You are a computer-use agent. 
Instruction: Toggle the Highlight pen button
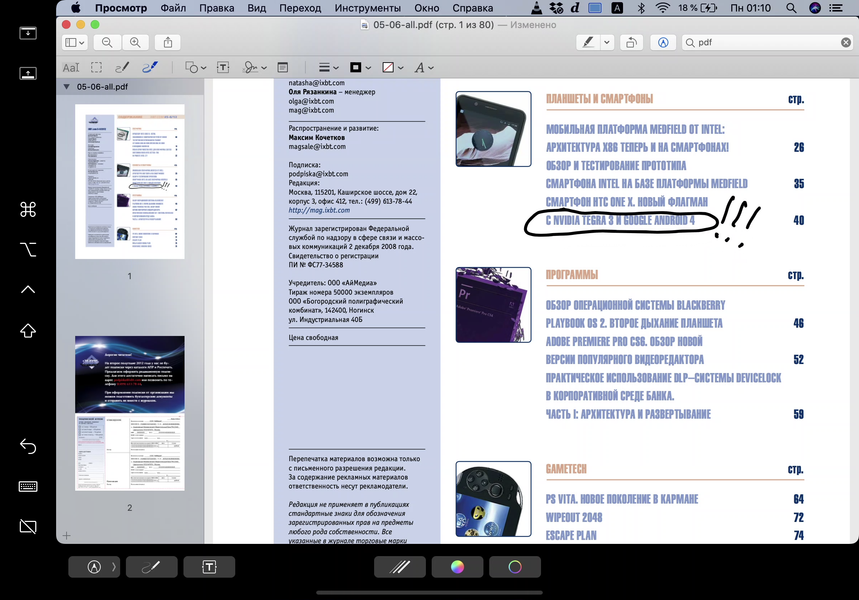pos(588,42)
